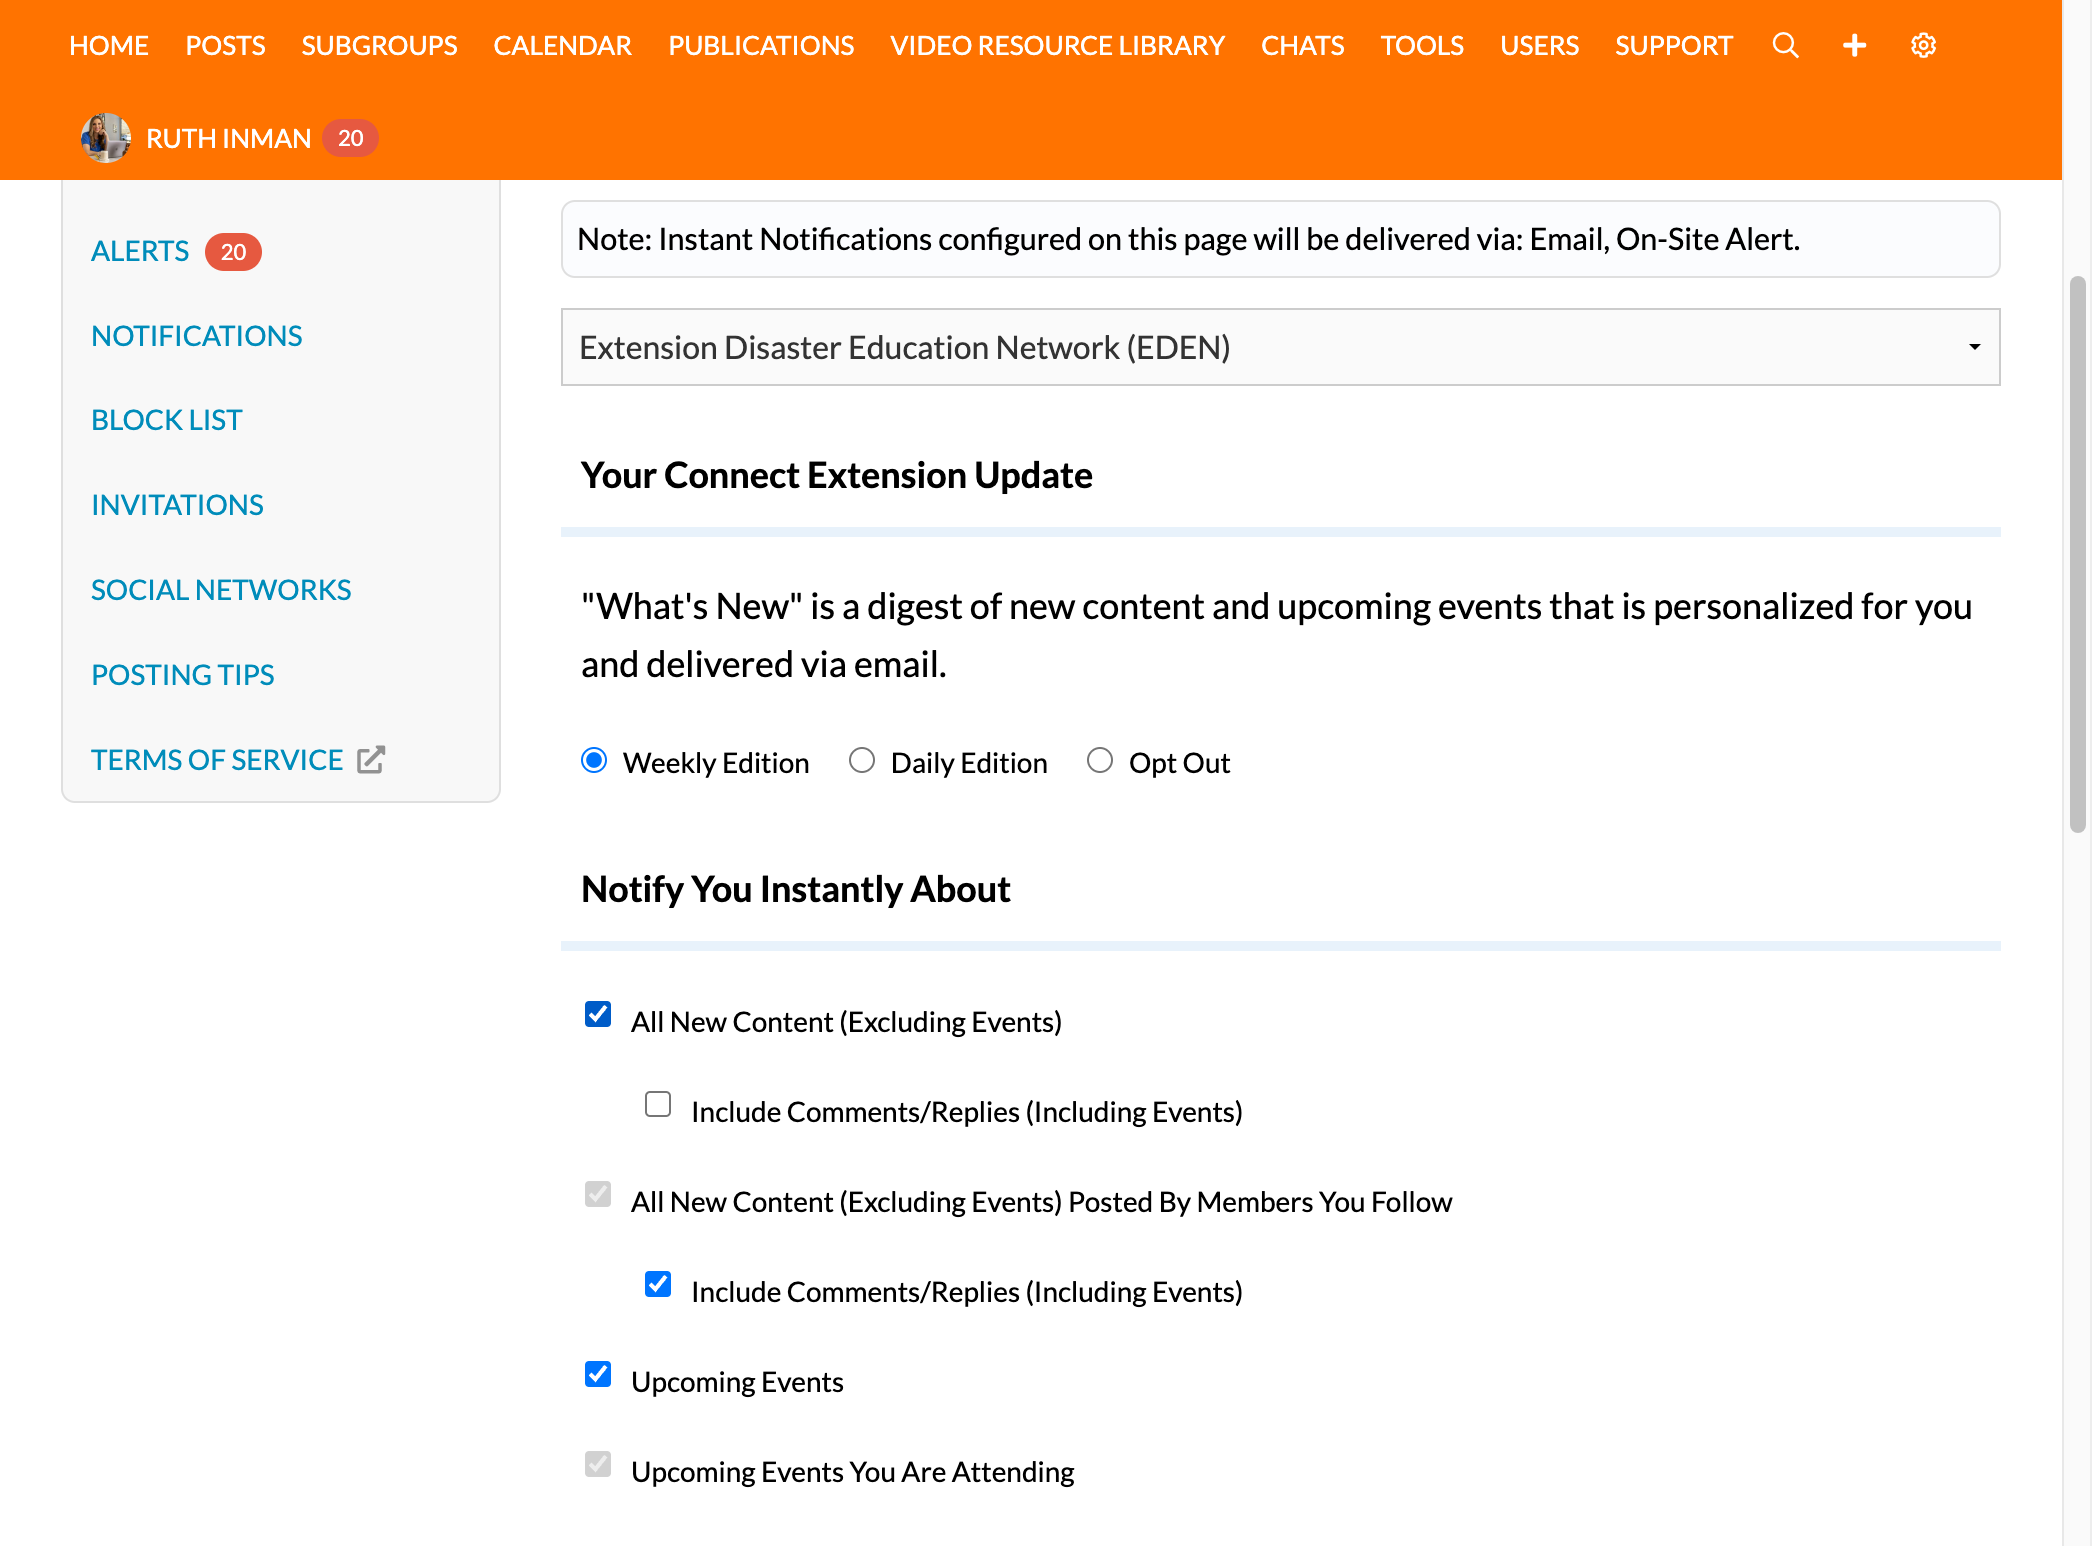2092x1546 pixels.
Task: Select the Weekly Edition radio button
Action: click(594, 761)
